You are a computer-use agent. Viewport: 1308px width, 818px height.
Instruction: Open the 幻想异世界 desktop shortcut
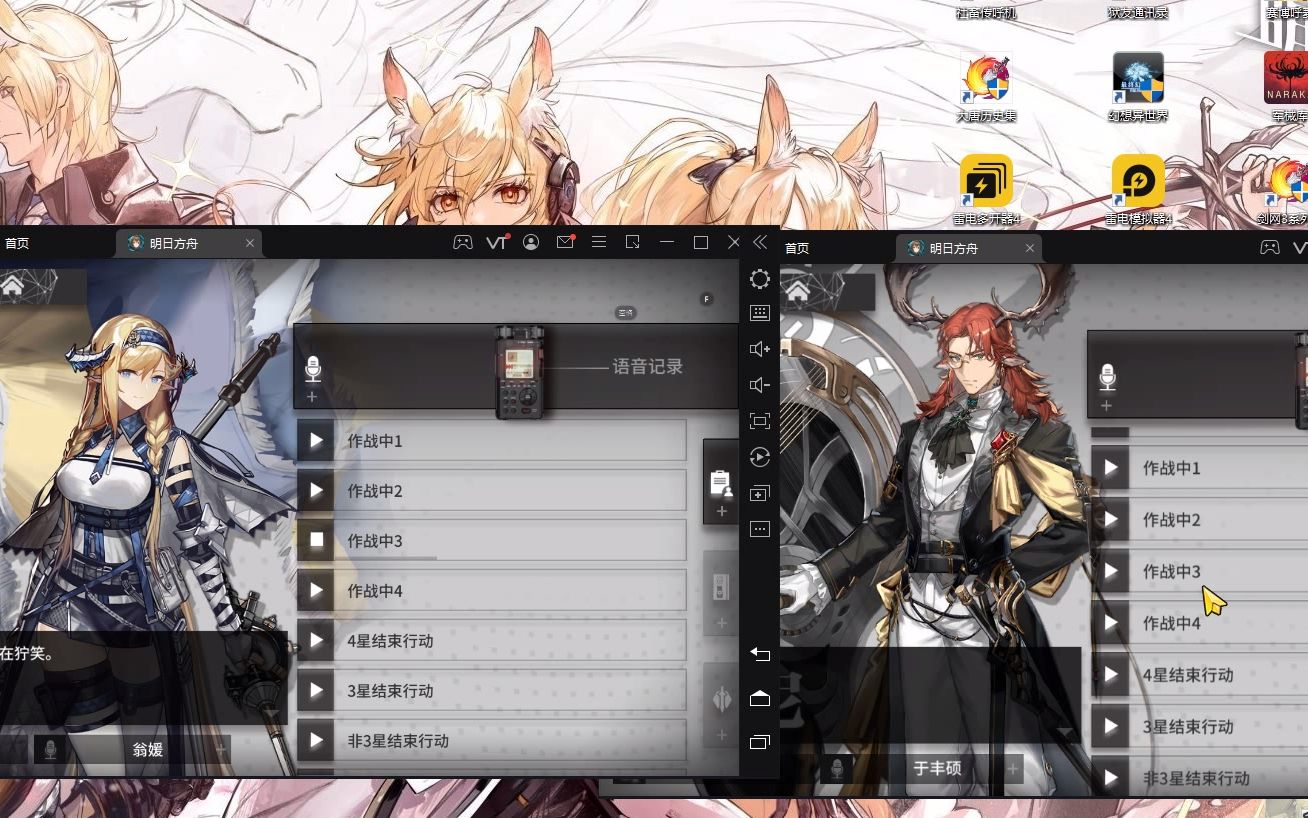coord(1138,87)
